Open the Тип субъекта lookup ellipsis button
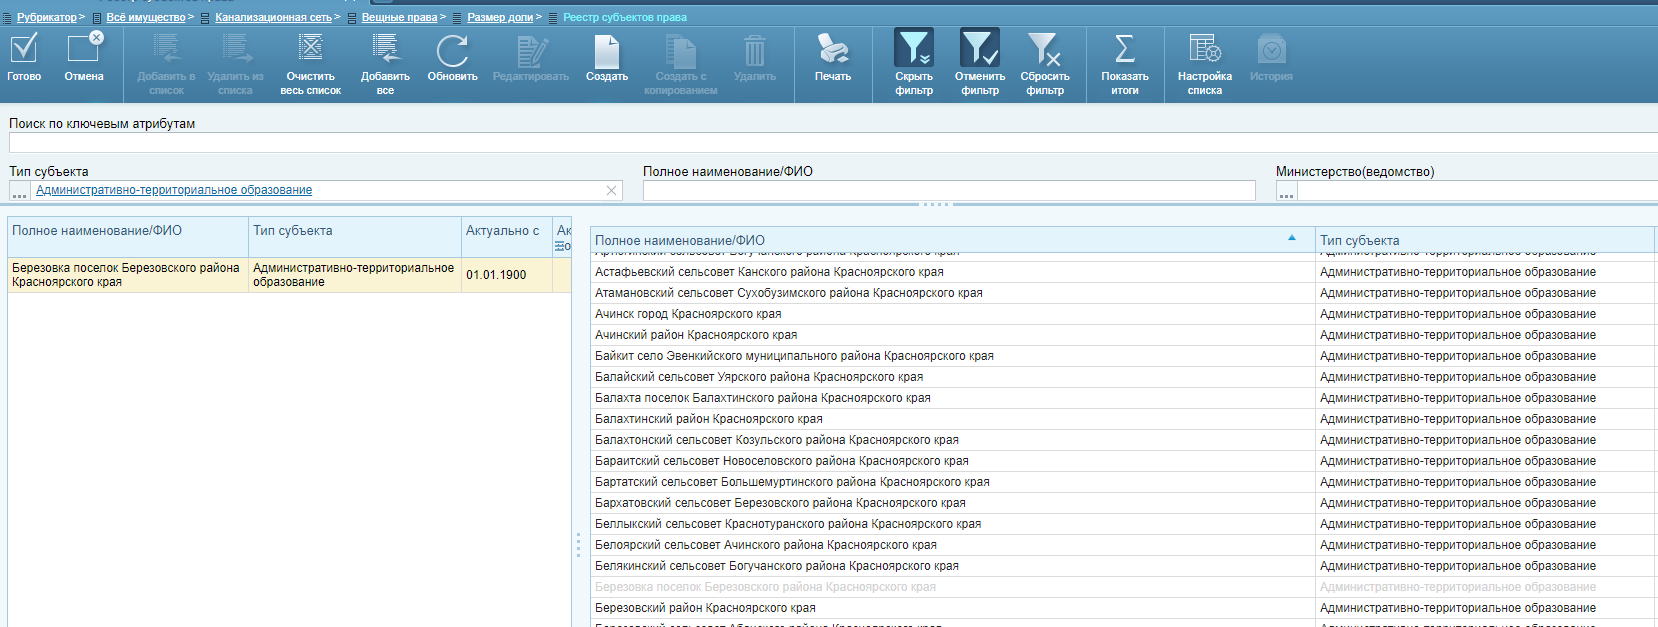Viewport: 1658px width, 627px height. click(19, 191)
